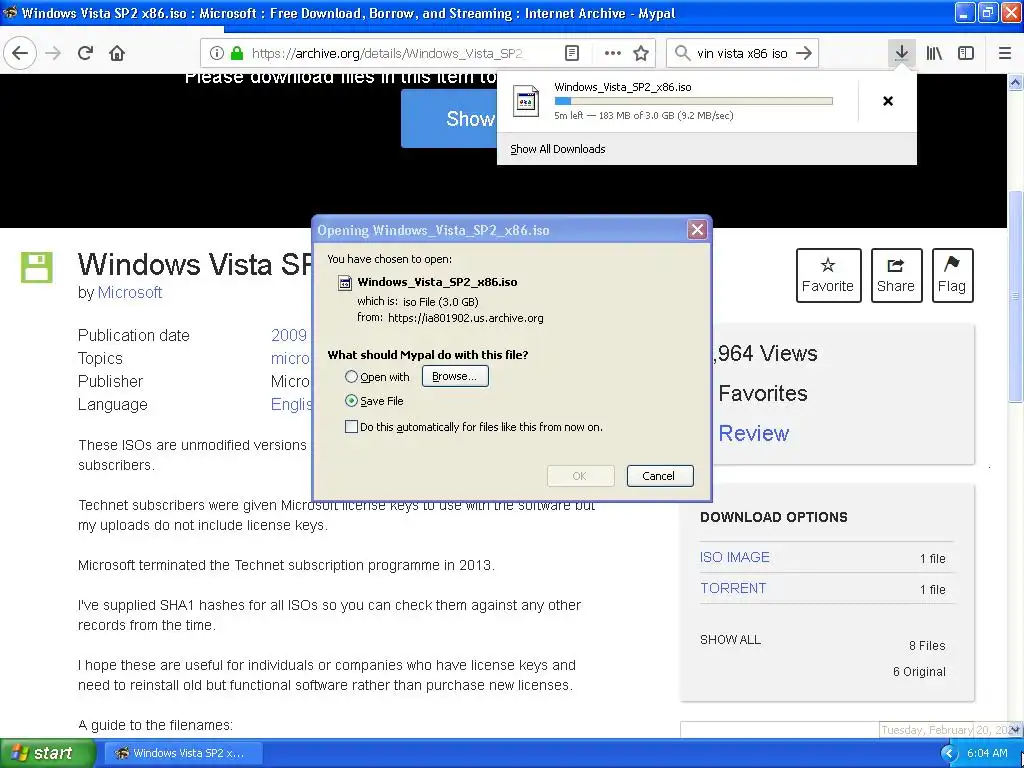Open the Microsoft author link
Screen dimensions: 1024x768
[129, 293]
